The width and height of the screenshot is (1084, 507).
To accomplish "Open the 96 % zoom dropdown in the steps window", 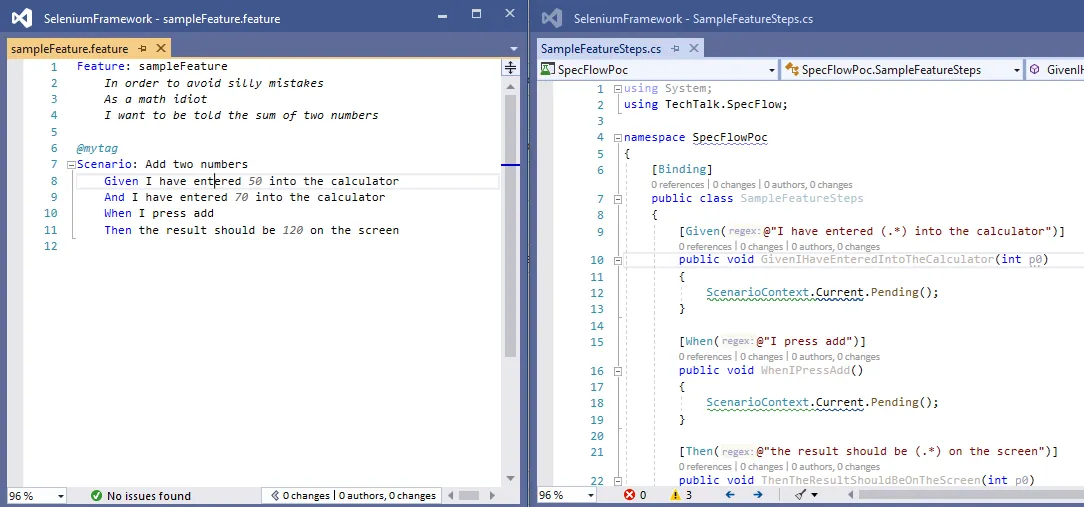I will pyautogui.click(x=590, y=496).
